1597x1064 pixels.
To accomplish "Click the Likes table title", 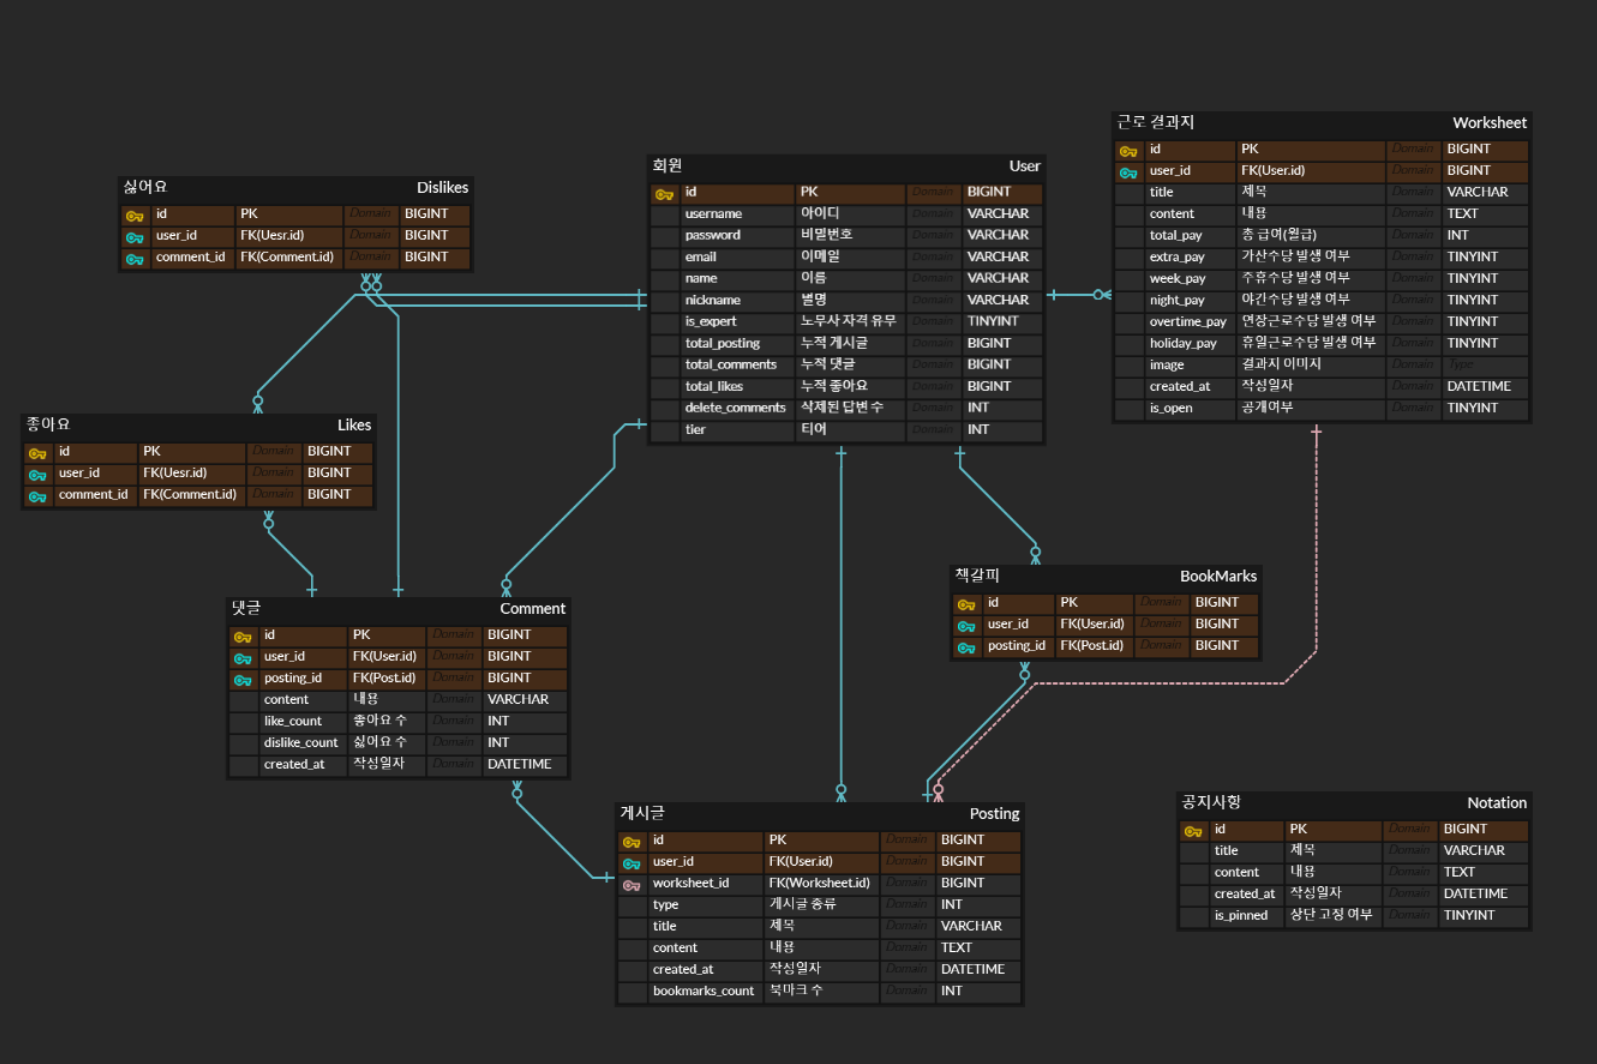I will pyautogui.click(x=354, y=425).
